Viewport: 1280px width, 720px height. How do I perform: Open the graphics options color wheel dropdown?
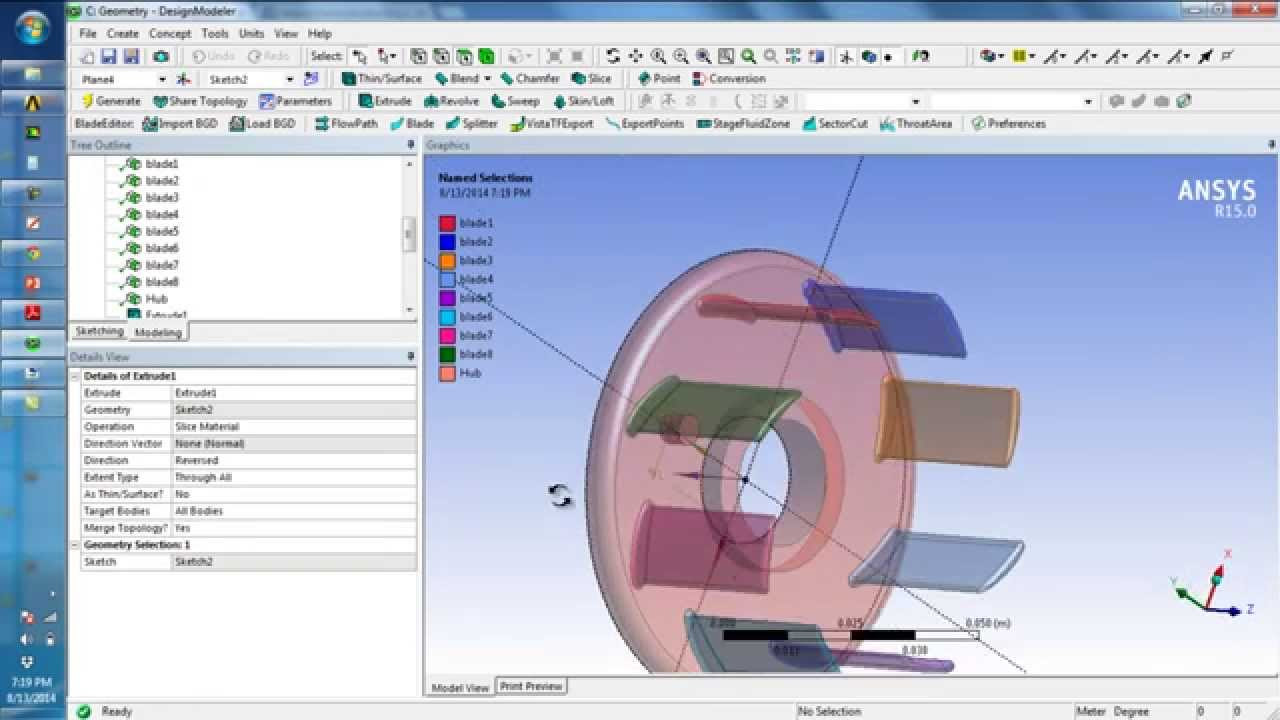1003,56
